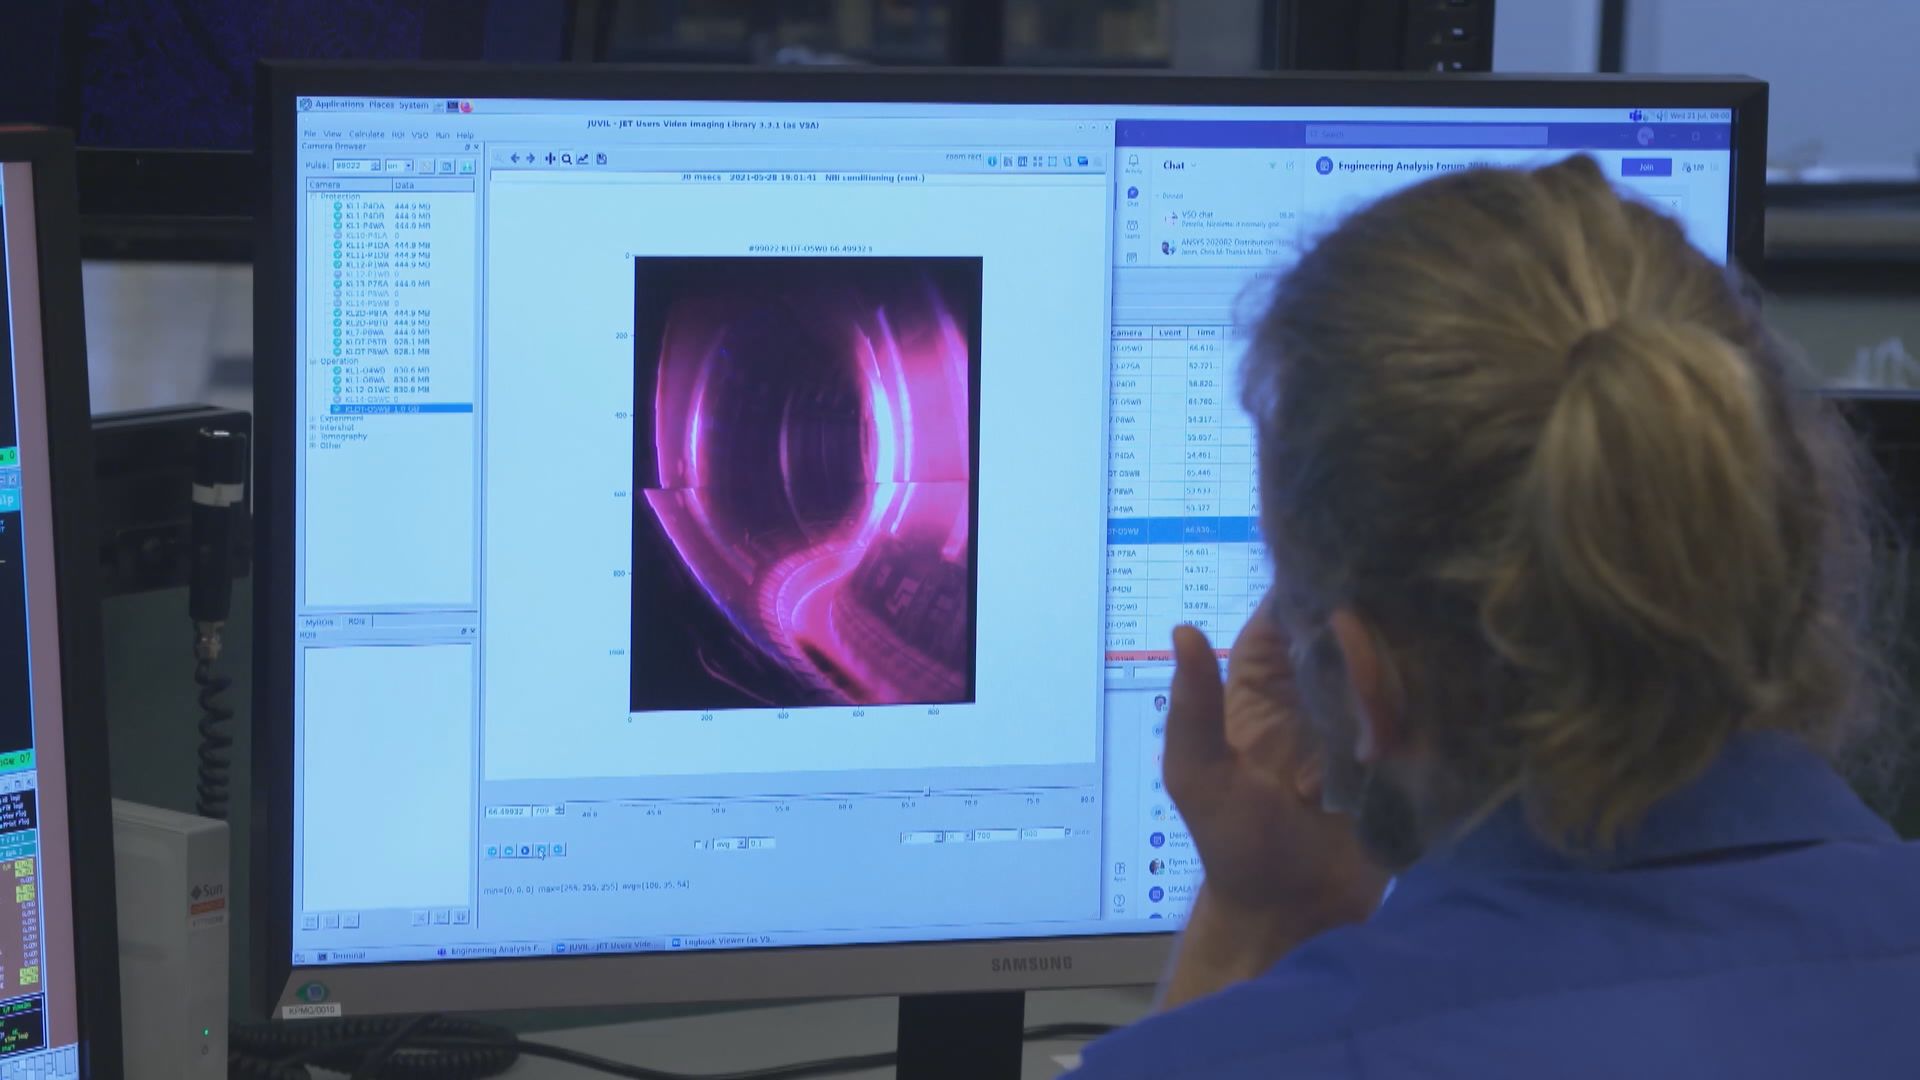
Task: Toggle the KL11-P1DA camera check icon
Action: click(x=338, y=246)
